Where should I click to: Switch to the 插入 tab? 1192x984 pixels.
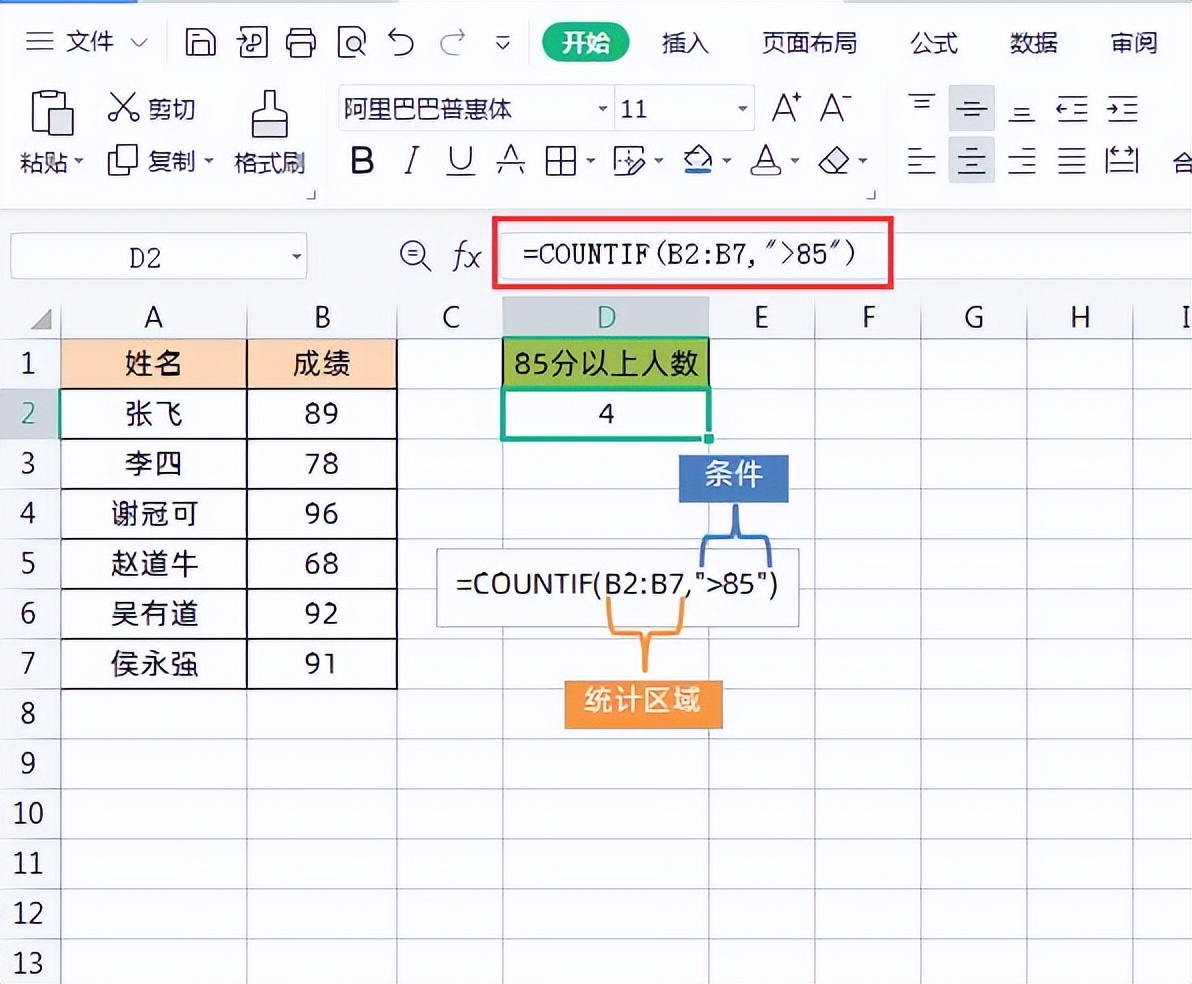(685, 43)
